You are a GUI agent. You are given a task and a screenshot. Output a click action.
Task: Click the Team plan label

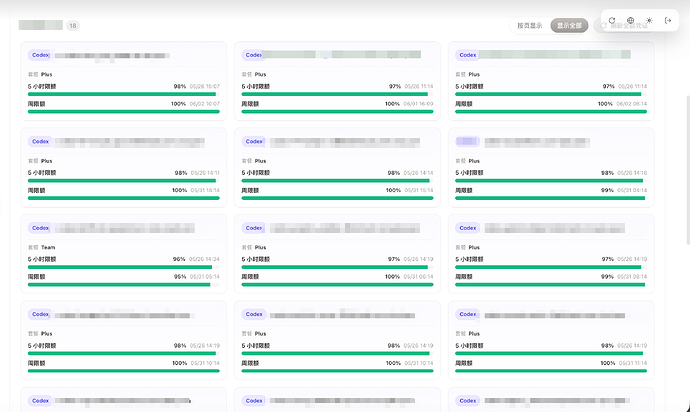48,247
